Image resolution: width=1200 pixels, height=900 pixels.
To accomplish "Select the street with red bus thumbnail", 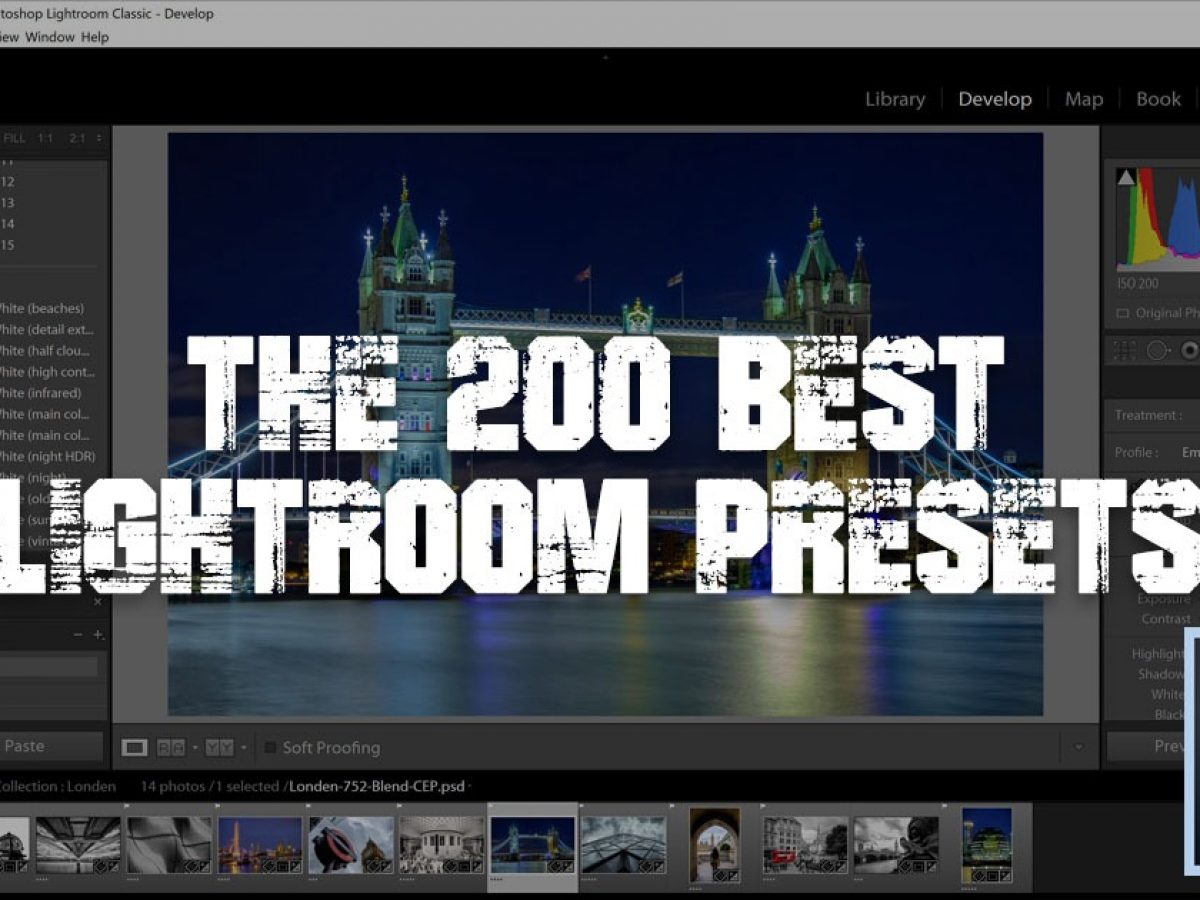I will click(x=805, y=845).
